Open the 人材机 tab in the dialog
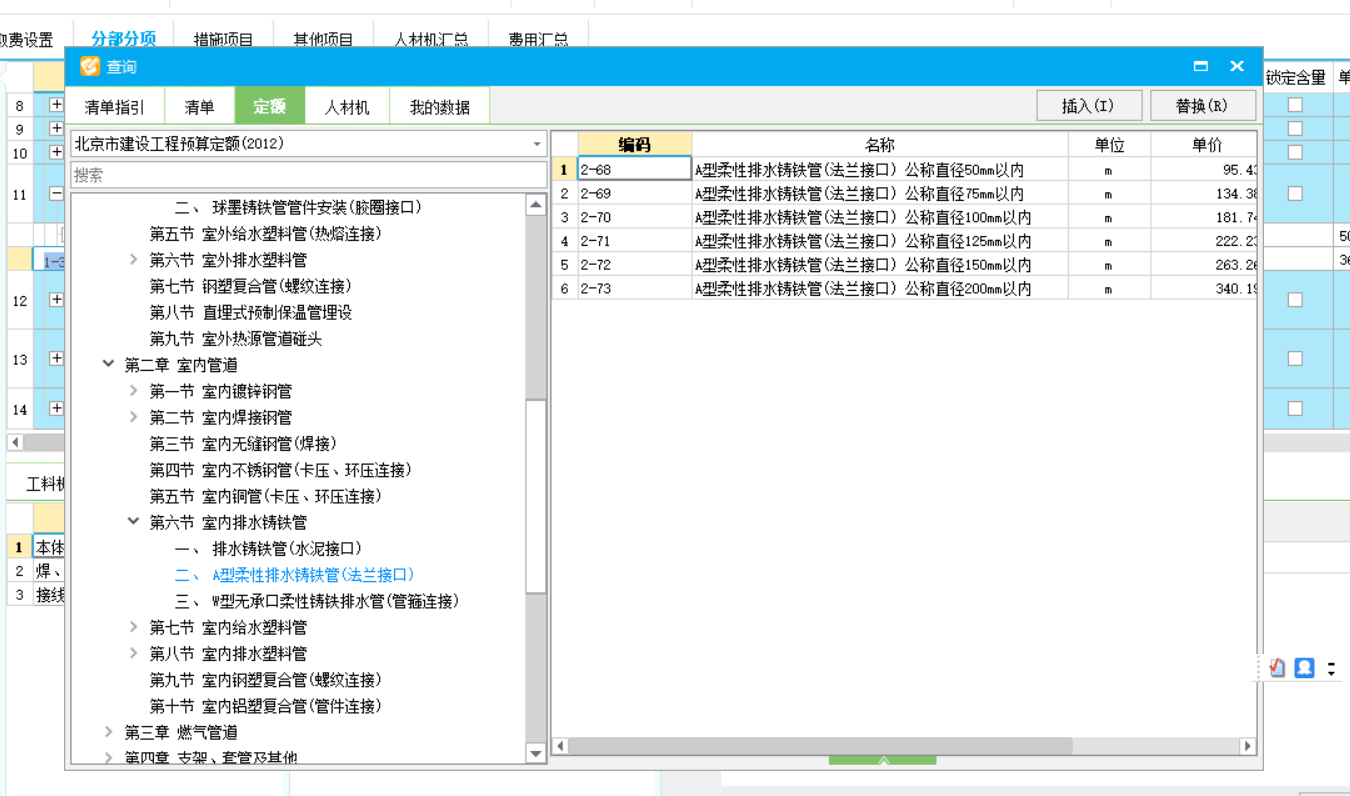Viewport: 1350px width, 796px height. [x=346, y=107]
